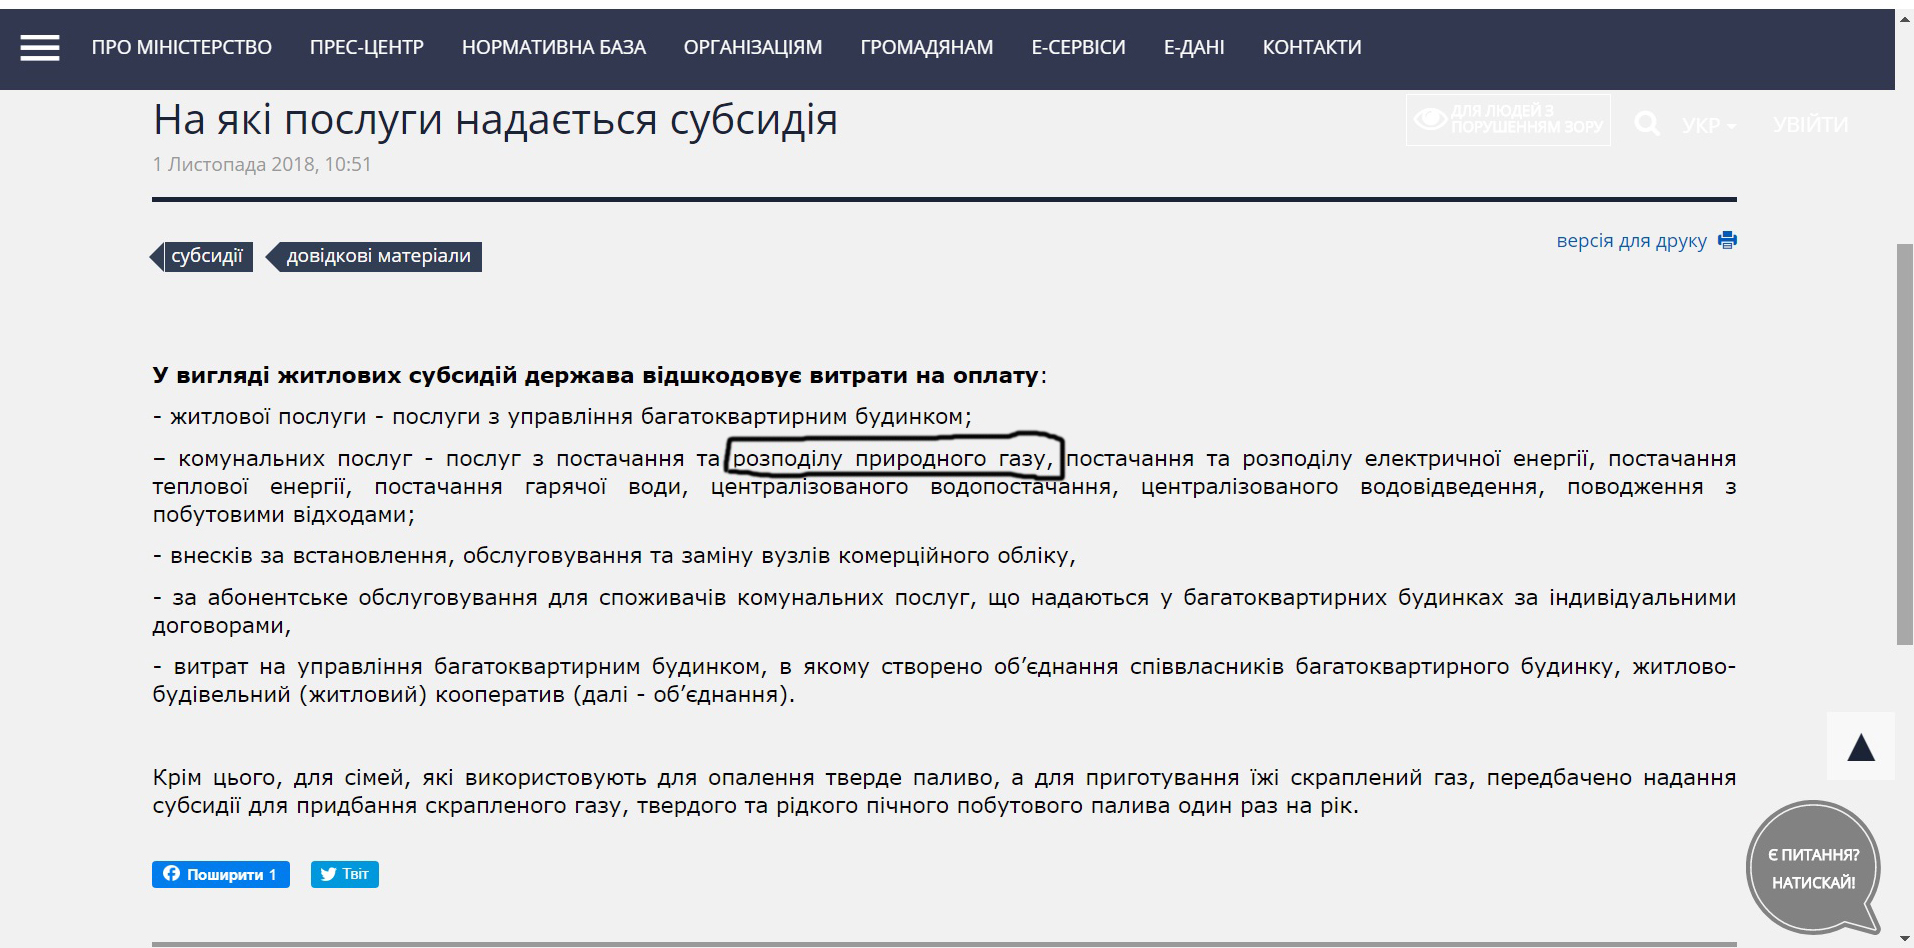Open the ПРО МІНІСТЕРСТВО menu
1914x948 pixels.
(182, 47)
